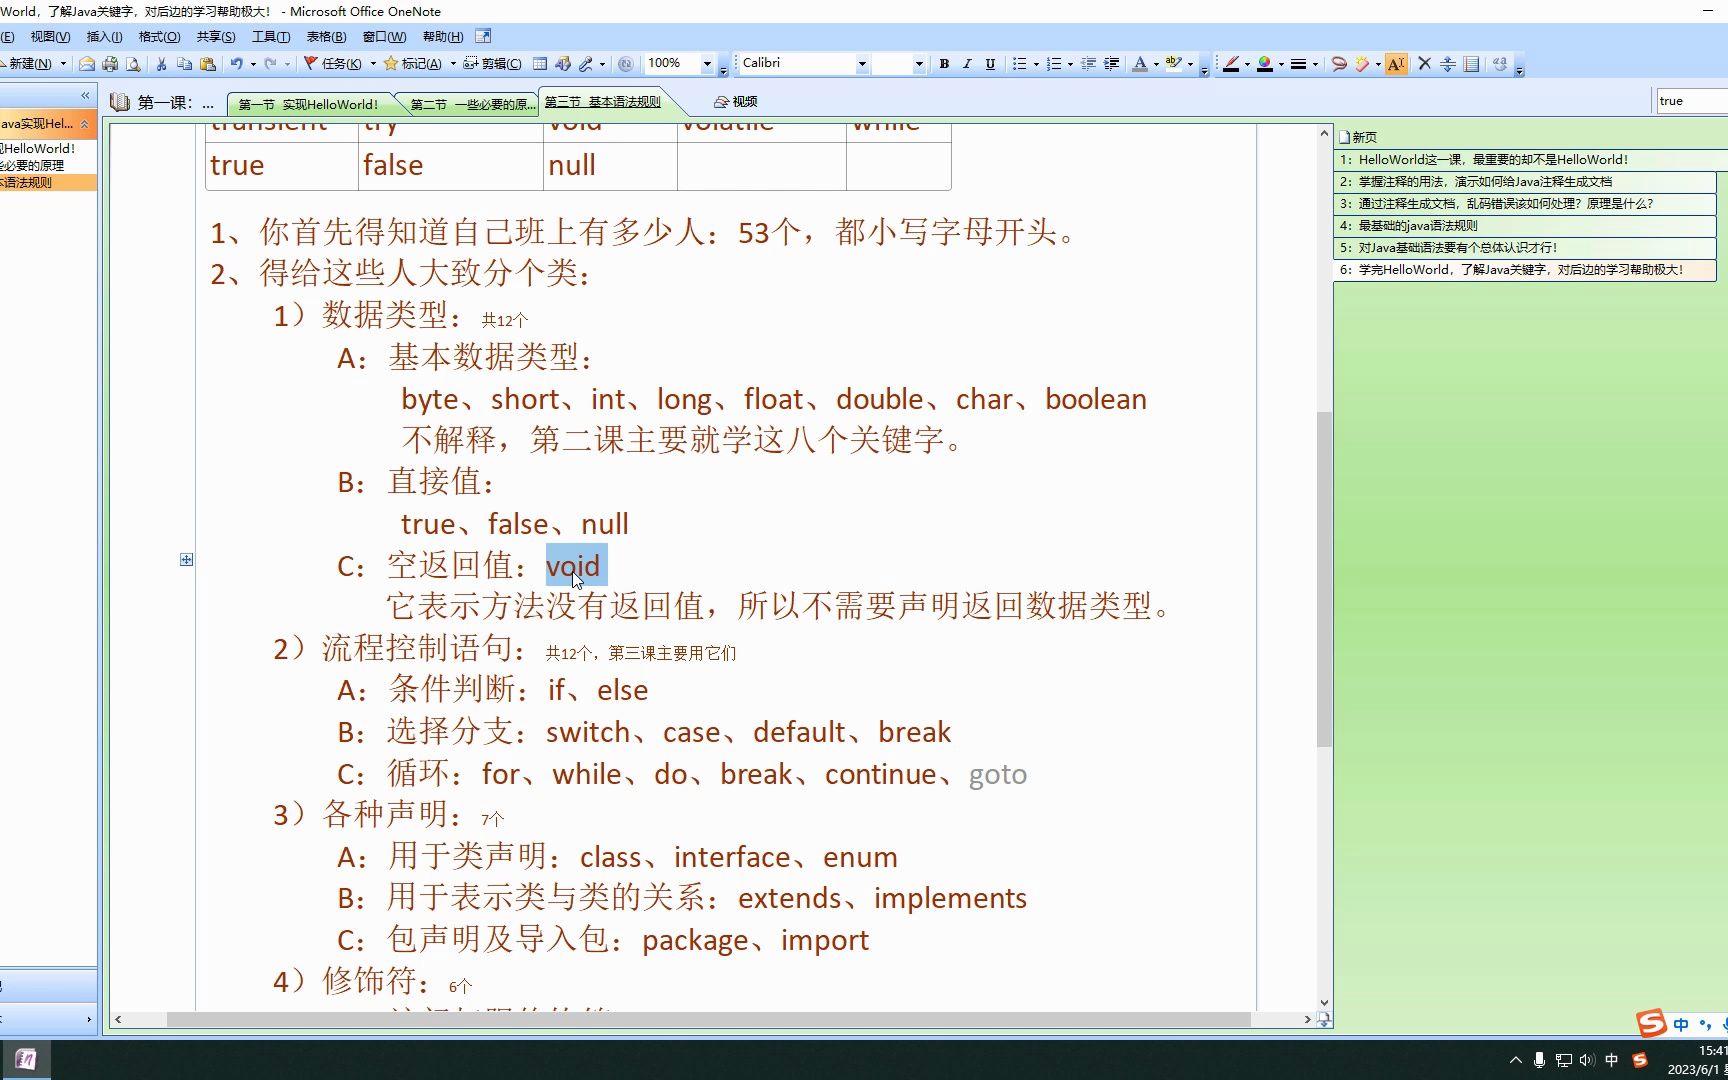Viewport: 1728px width, 1080px height.
Task: Open the font color dropdown arrow
Action: pyautogui.click(x=1156, y=64)
